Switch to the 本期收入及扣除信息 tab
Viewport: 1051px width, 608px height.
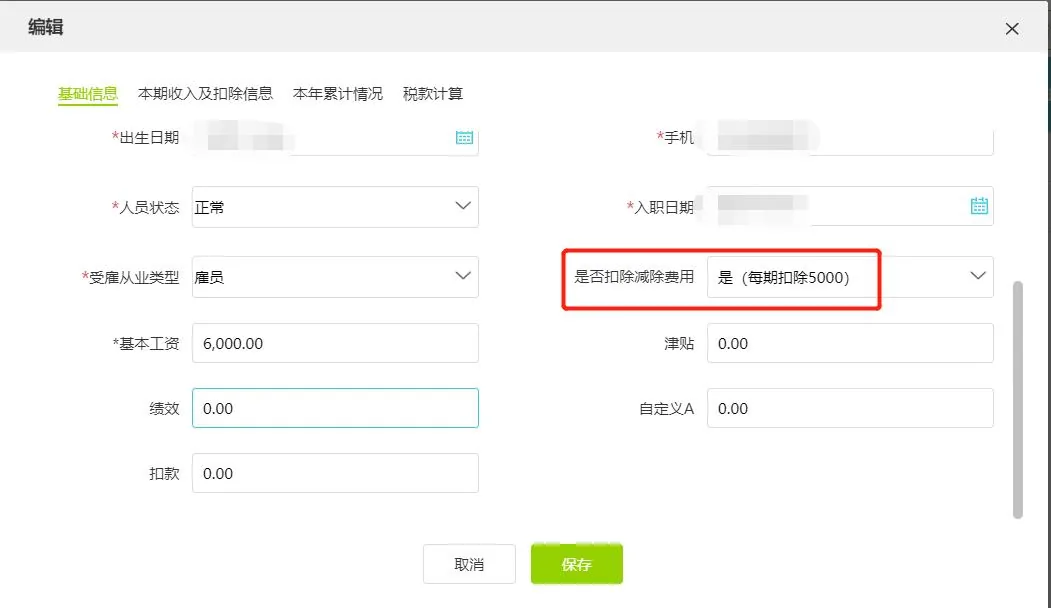tap(205, 94)
